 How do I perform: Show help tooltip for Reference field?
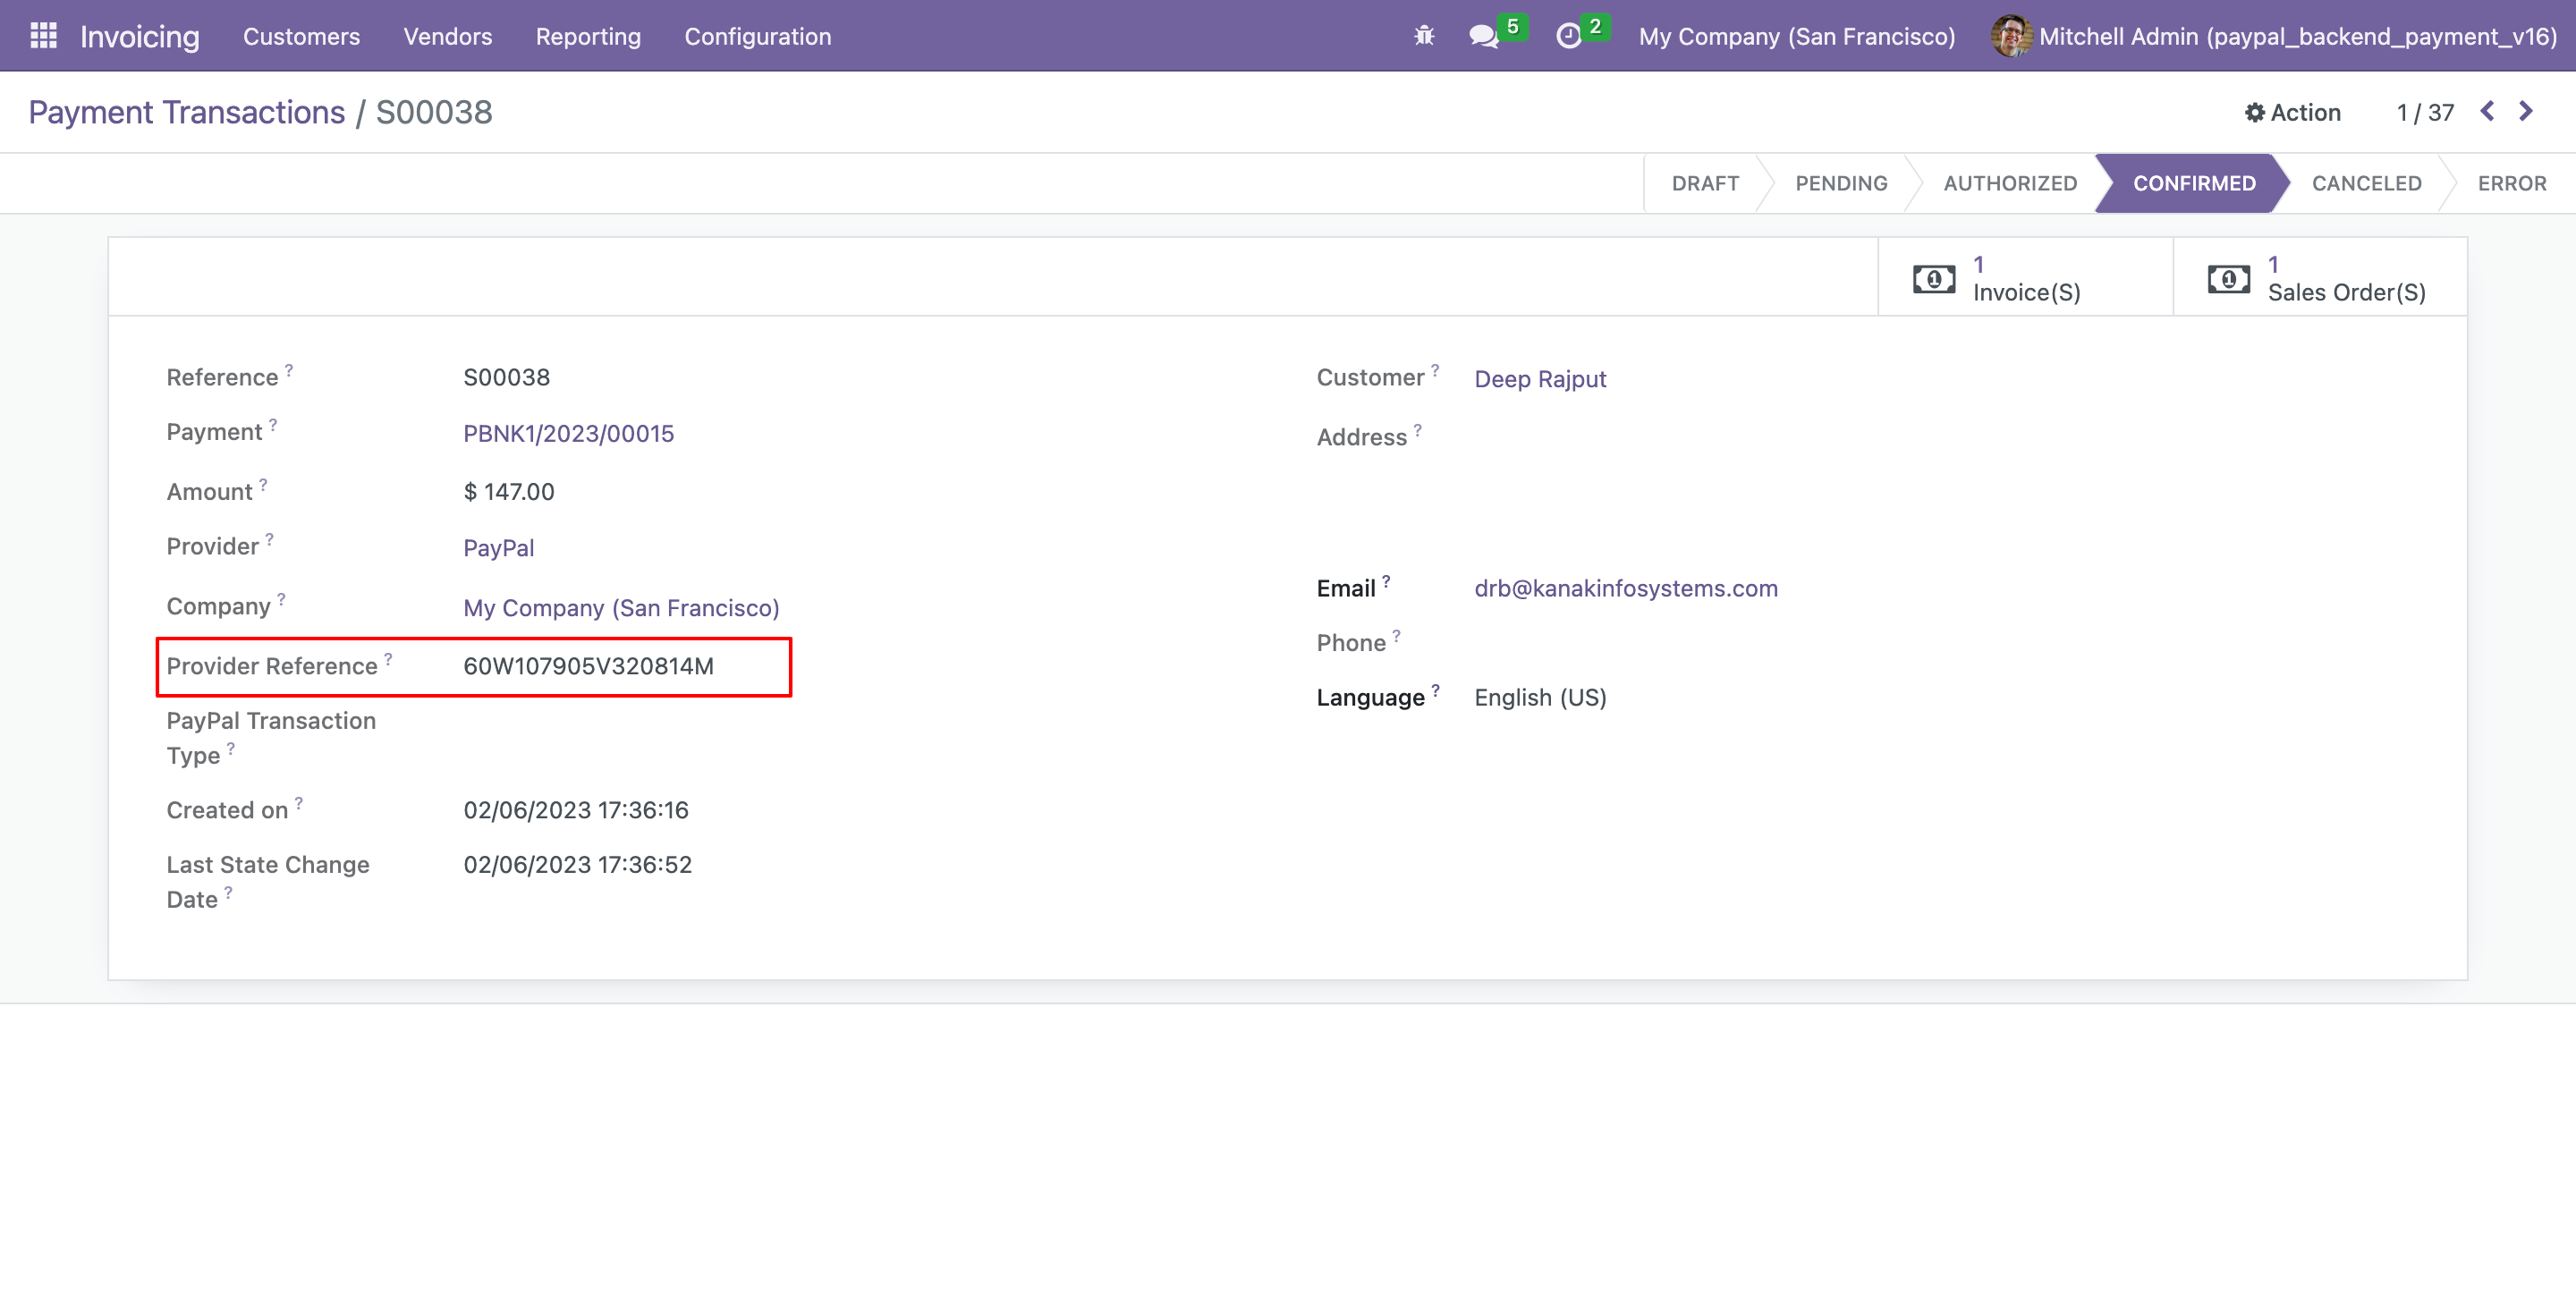point(289,370)
